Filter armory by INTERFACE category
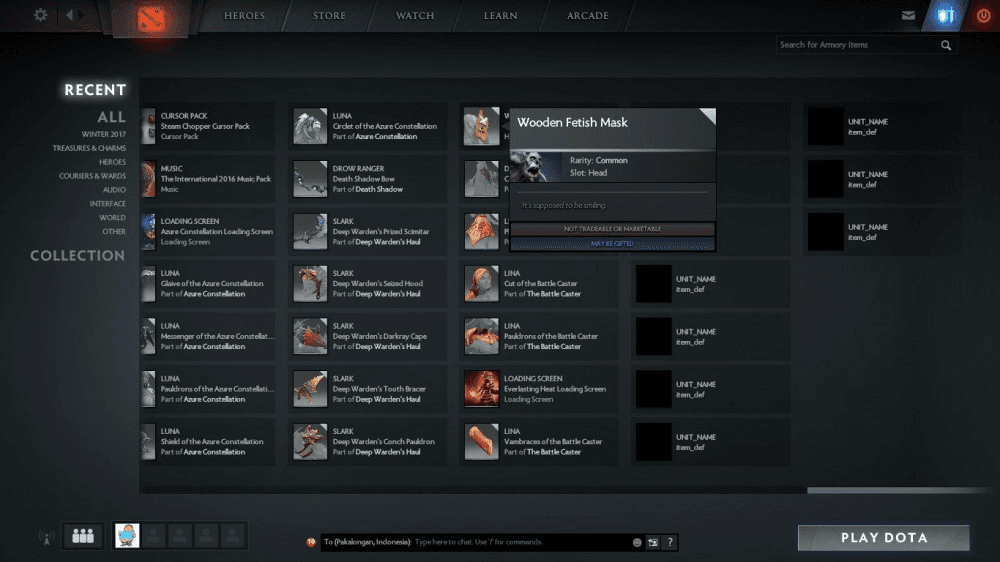This screenshot has width=1000, height=562. 107,204
